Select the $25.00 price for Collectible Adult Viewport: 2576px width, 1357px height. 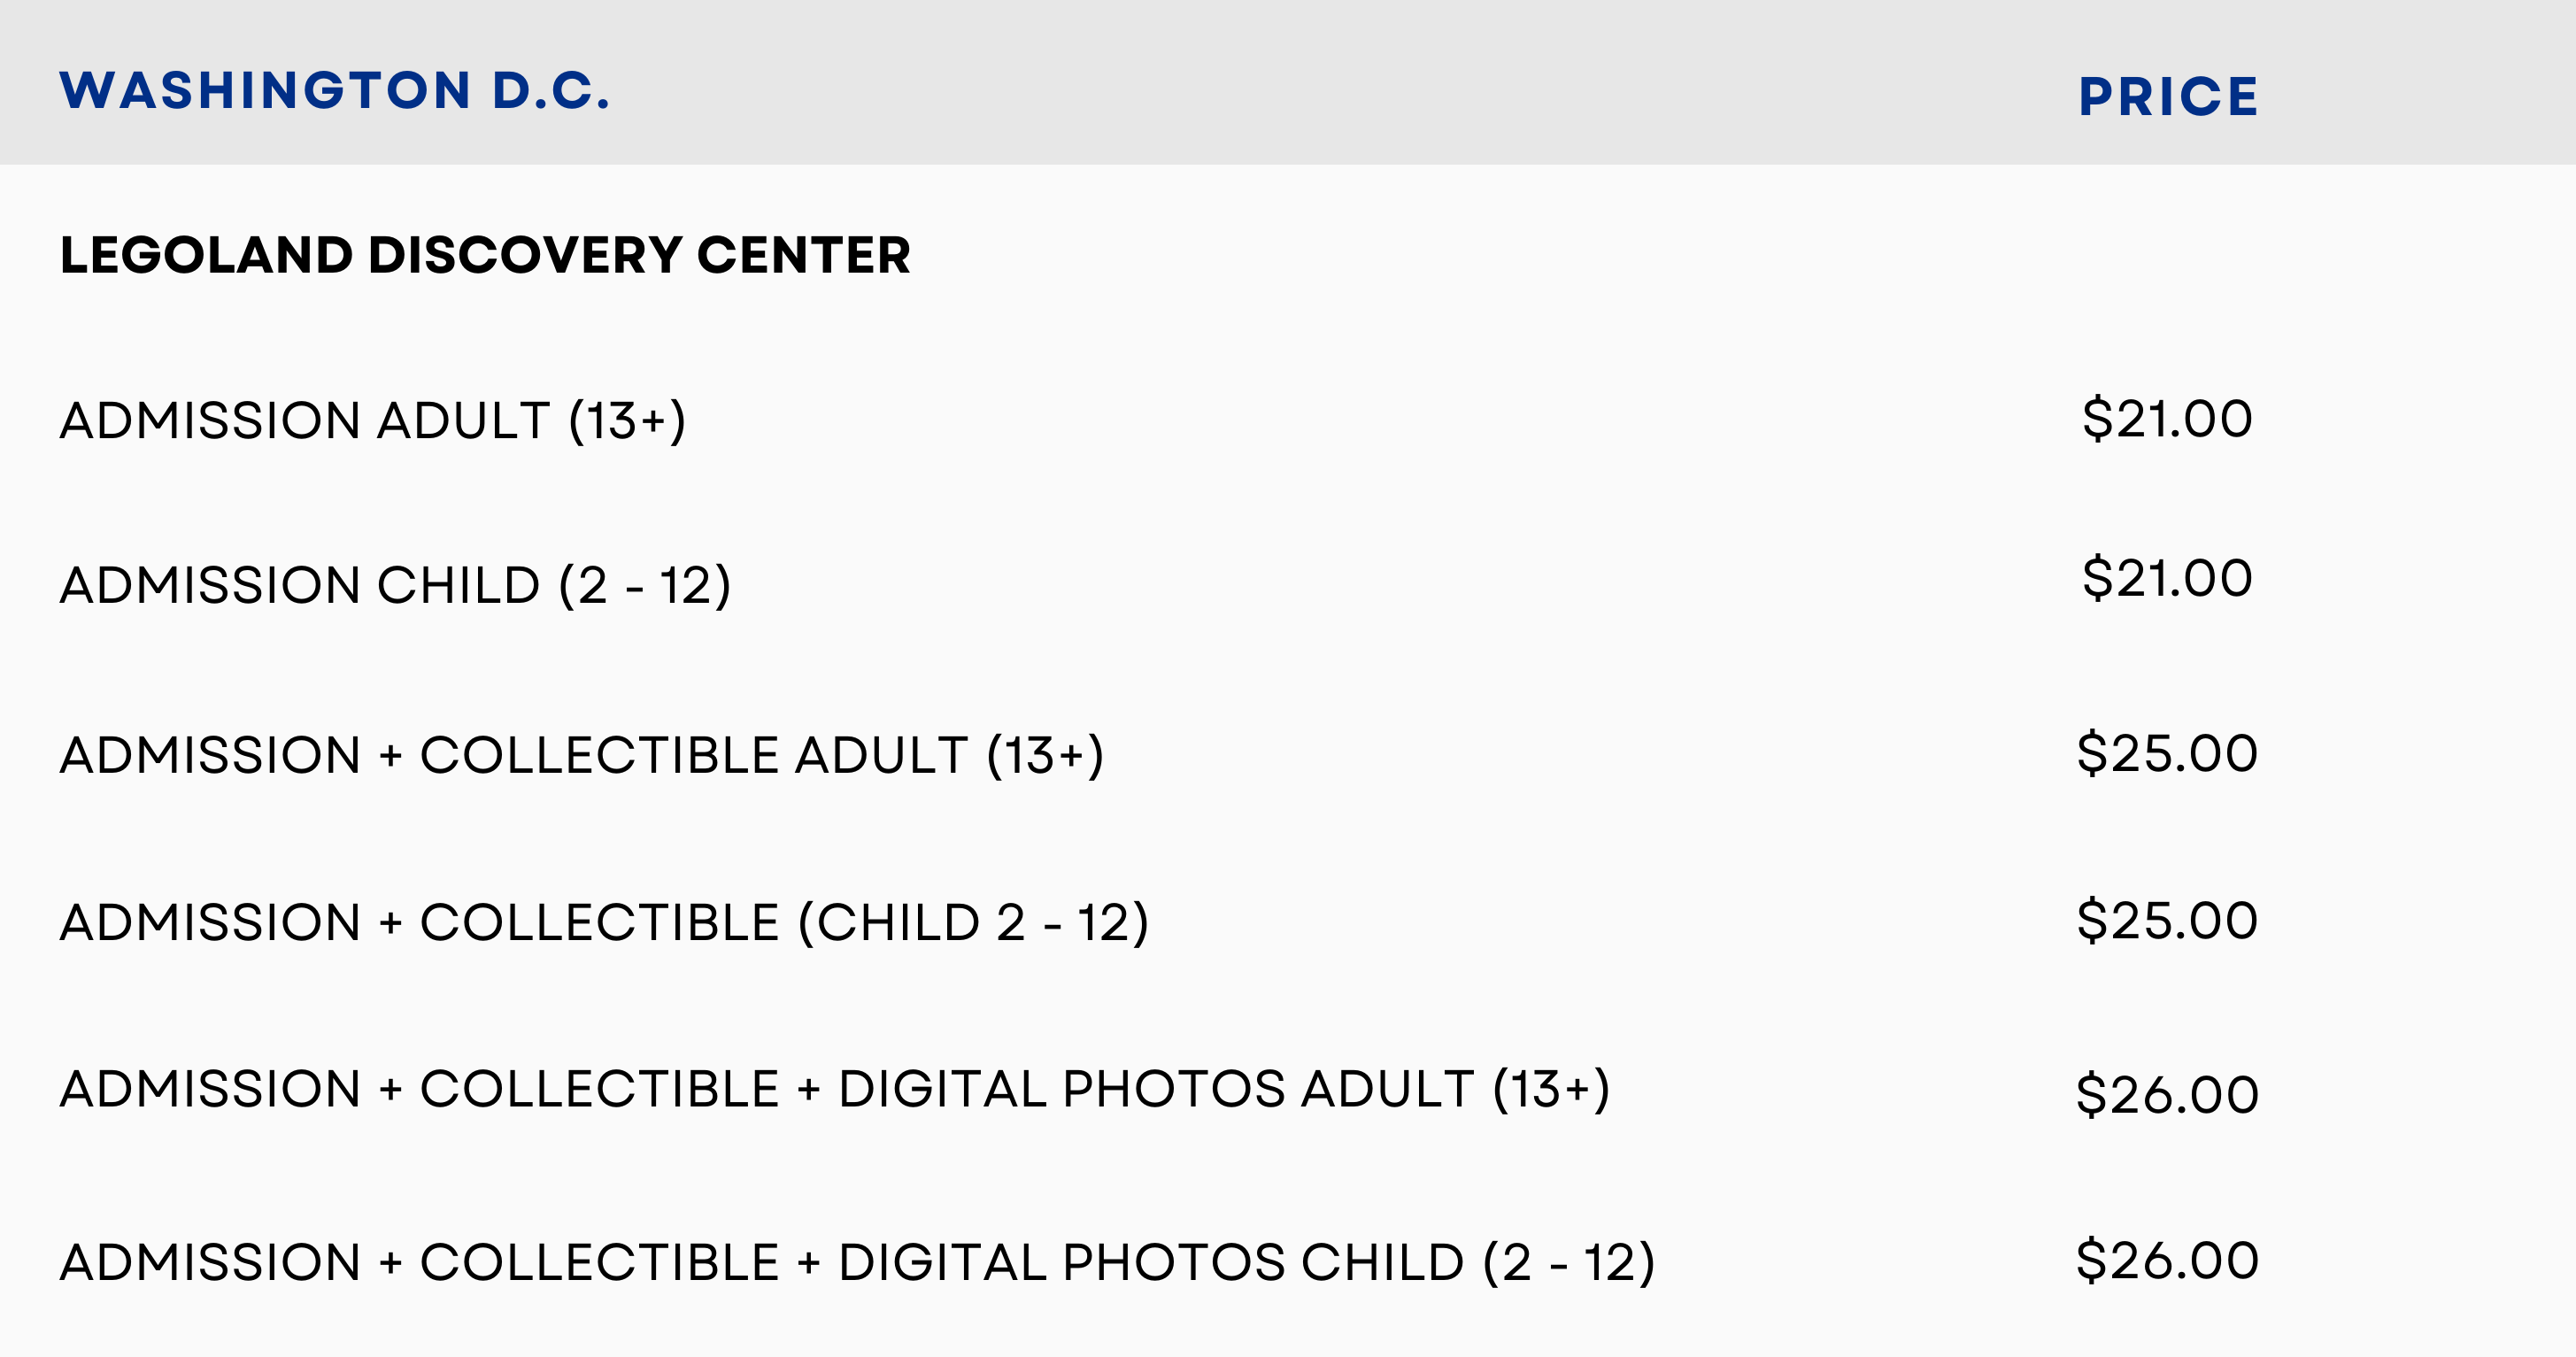2167,753
